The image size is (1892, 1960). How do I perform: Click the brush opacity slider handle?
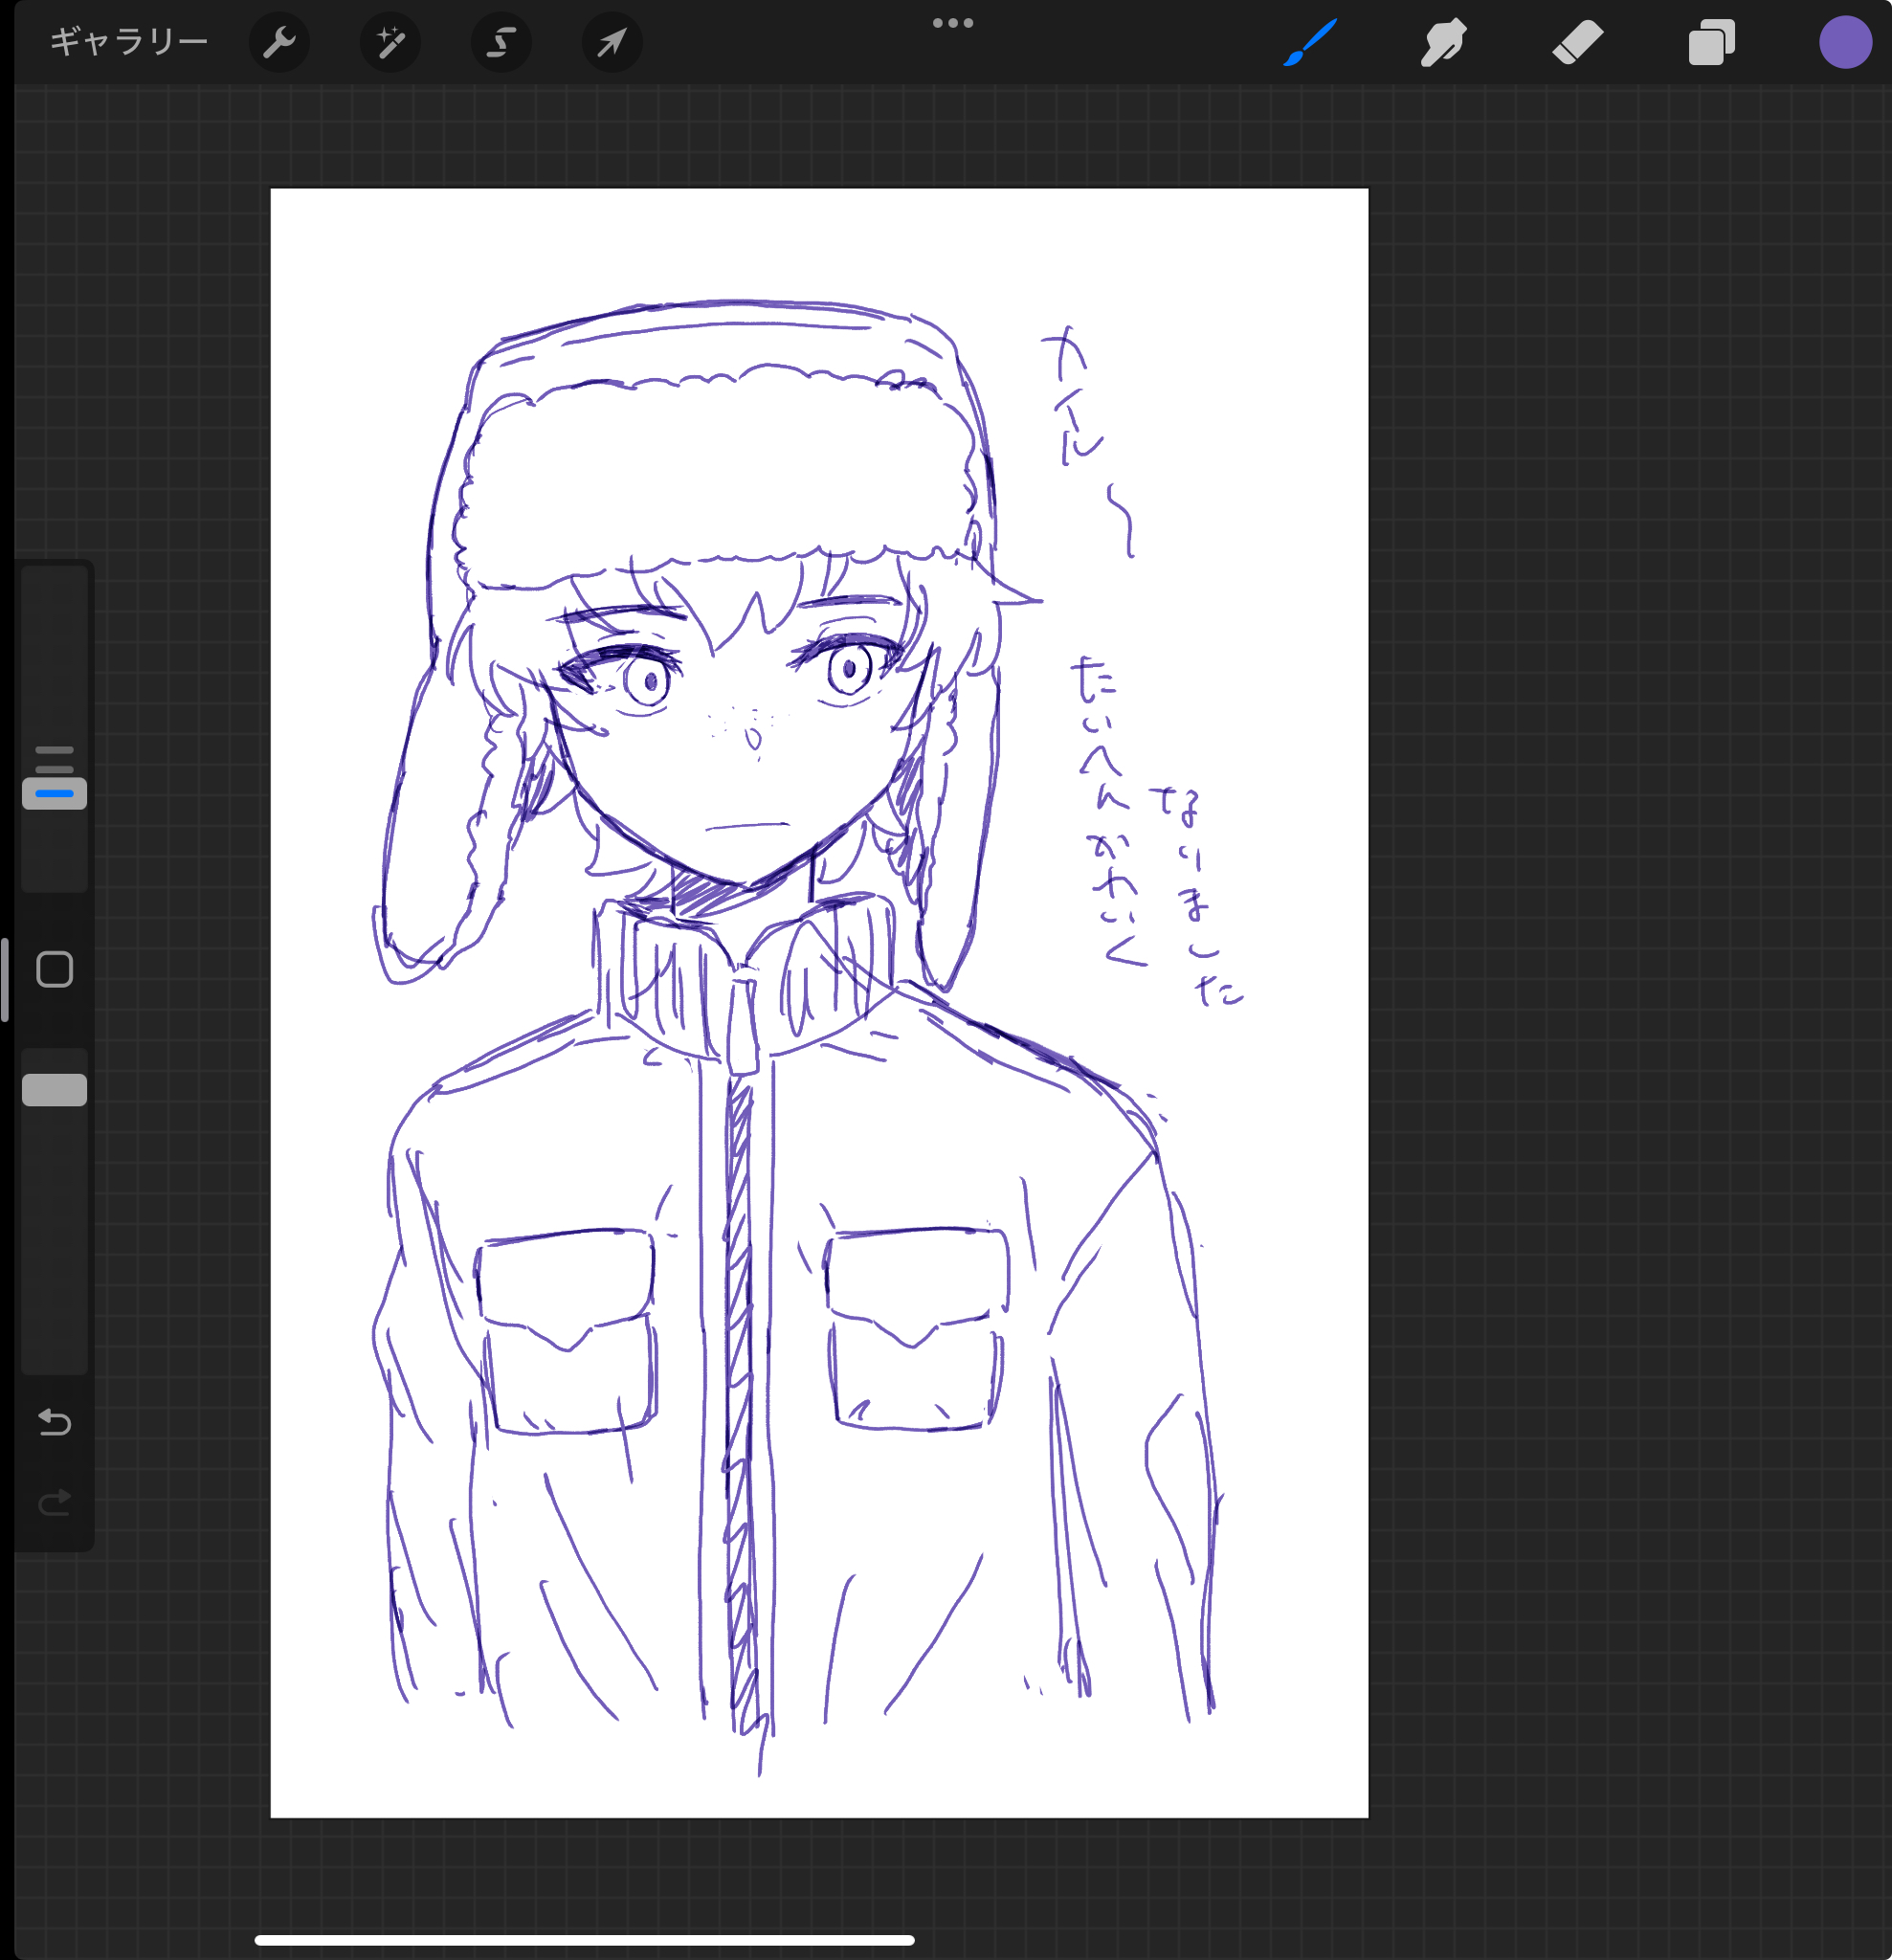pyautogui.click(x=55, y=1090)
